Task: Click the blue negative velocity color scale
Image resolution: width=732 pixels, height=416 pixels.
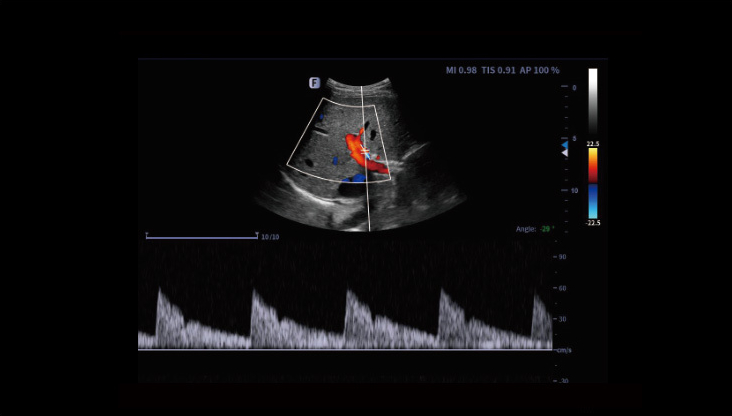Action: (593, 201)
